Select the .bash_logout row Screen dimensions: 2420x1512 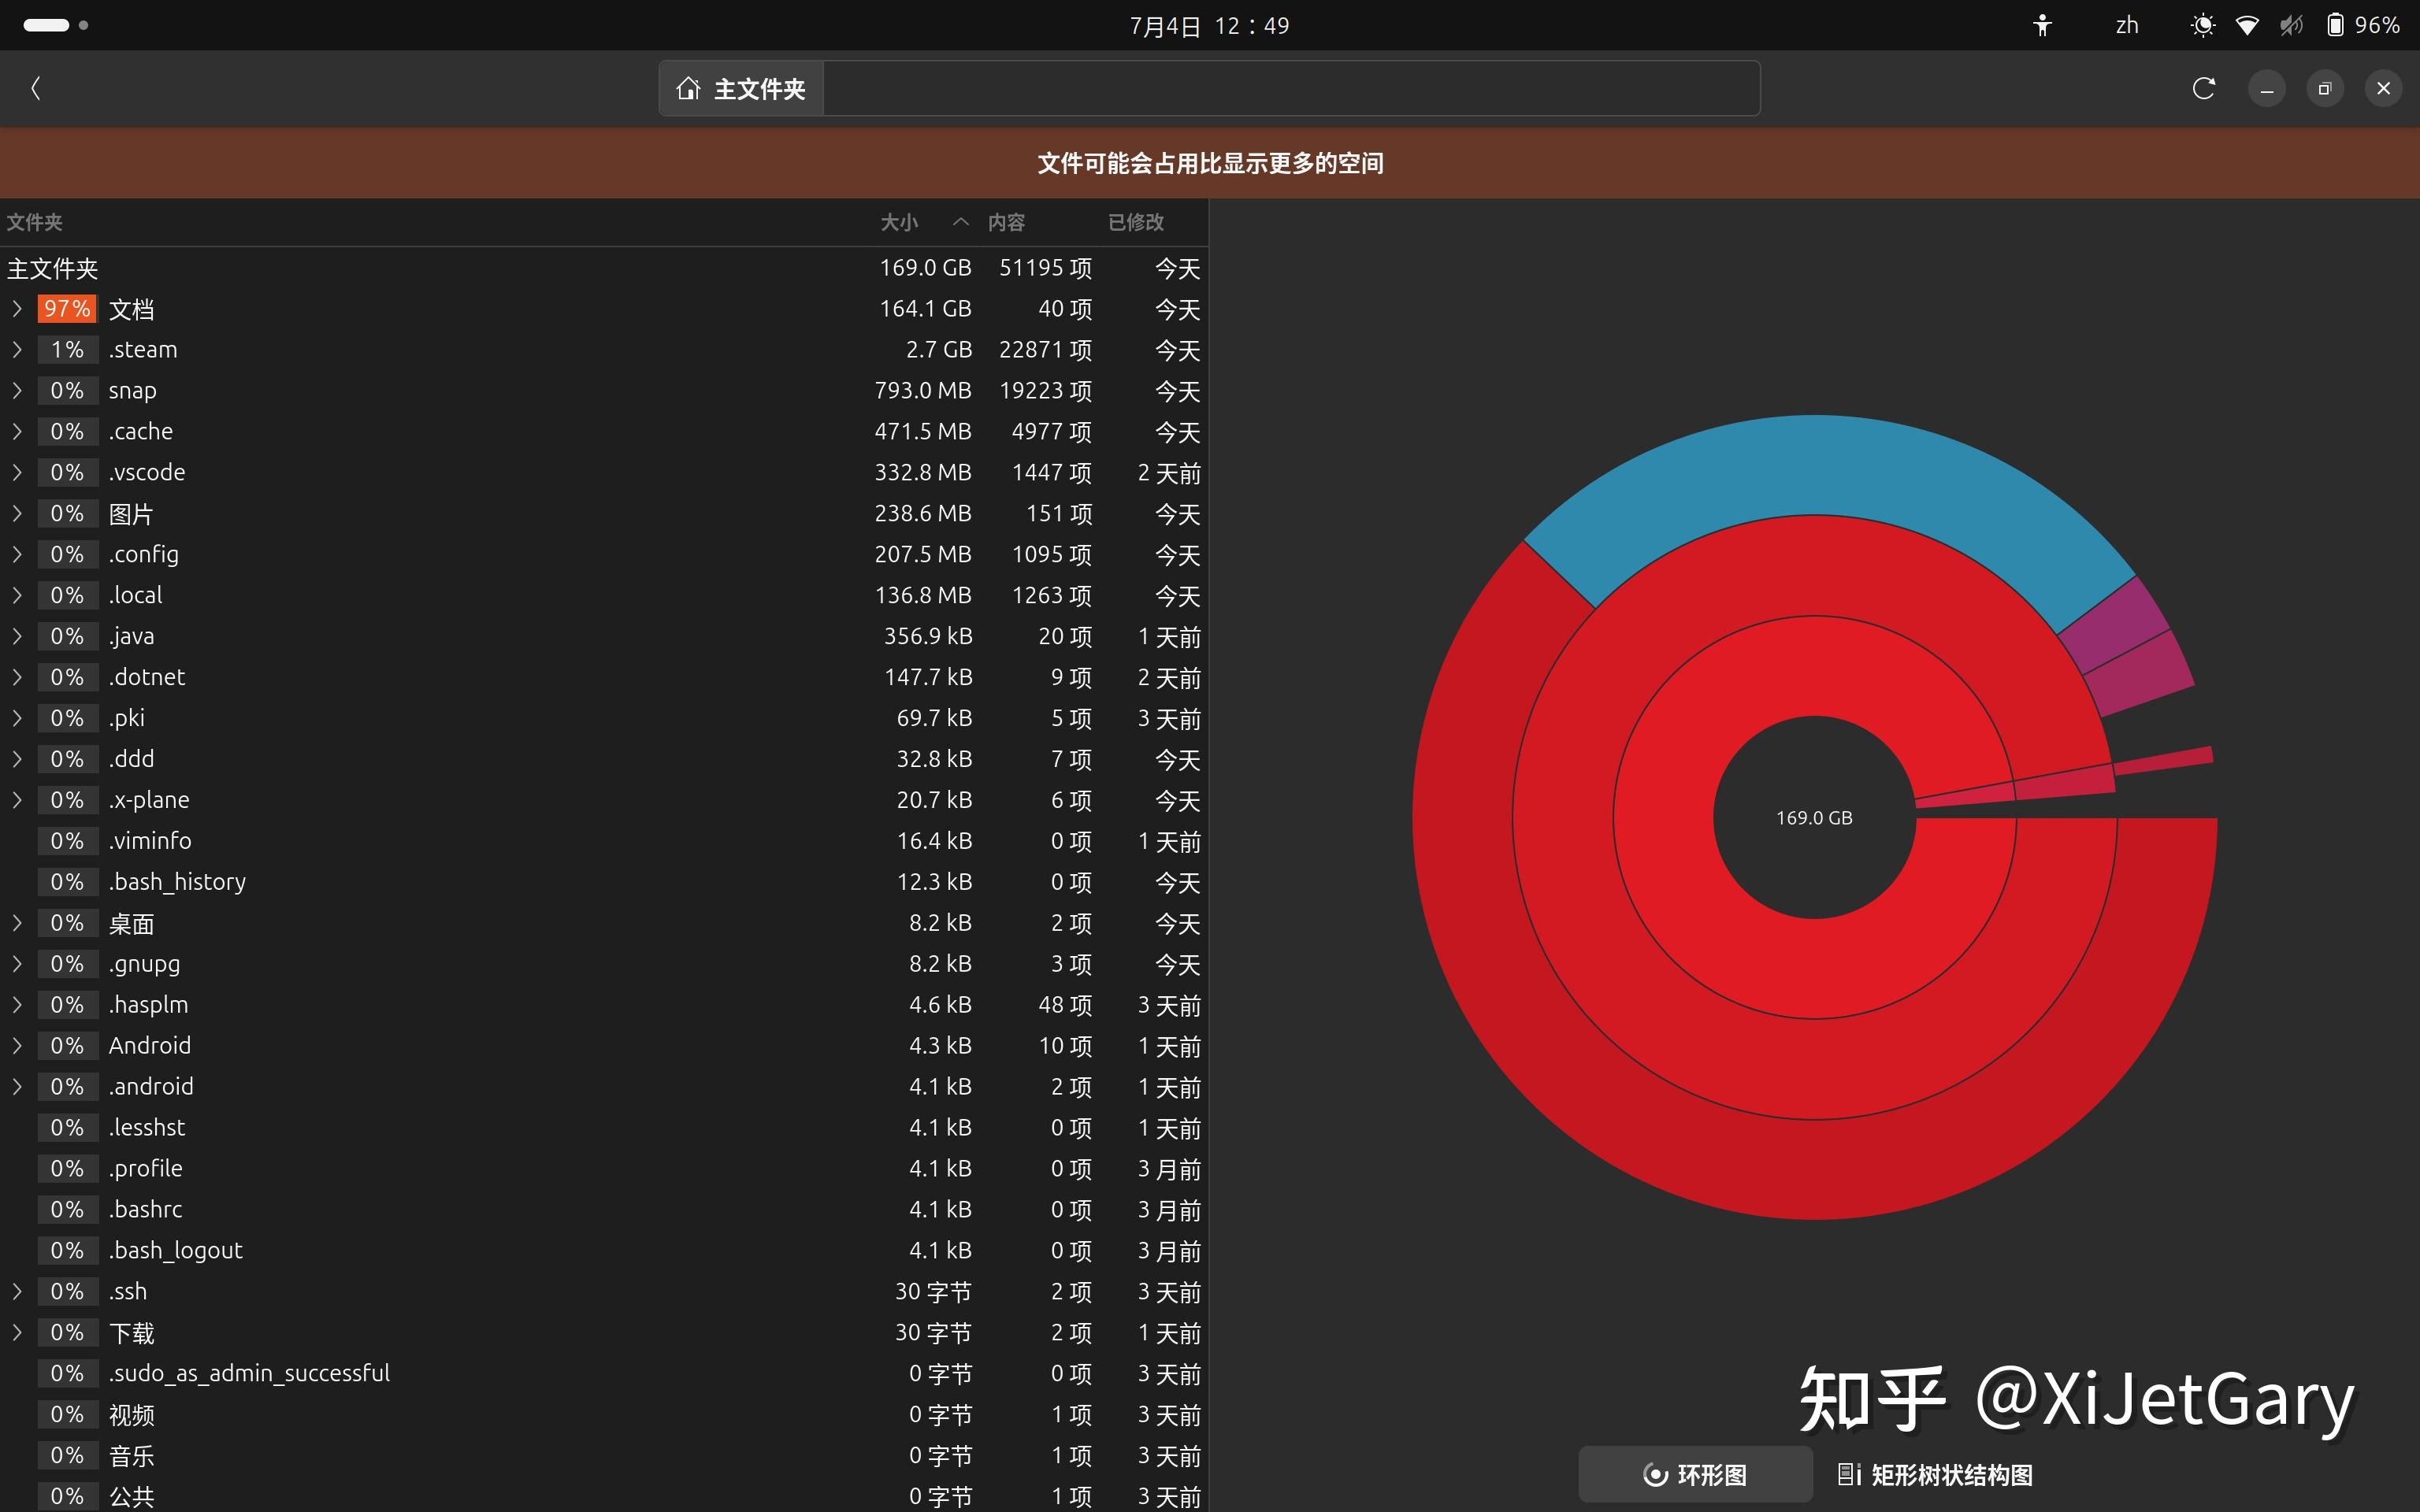(604, 1251)
